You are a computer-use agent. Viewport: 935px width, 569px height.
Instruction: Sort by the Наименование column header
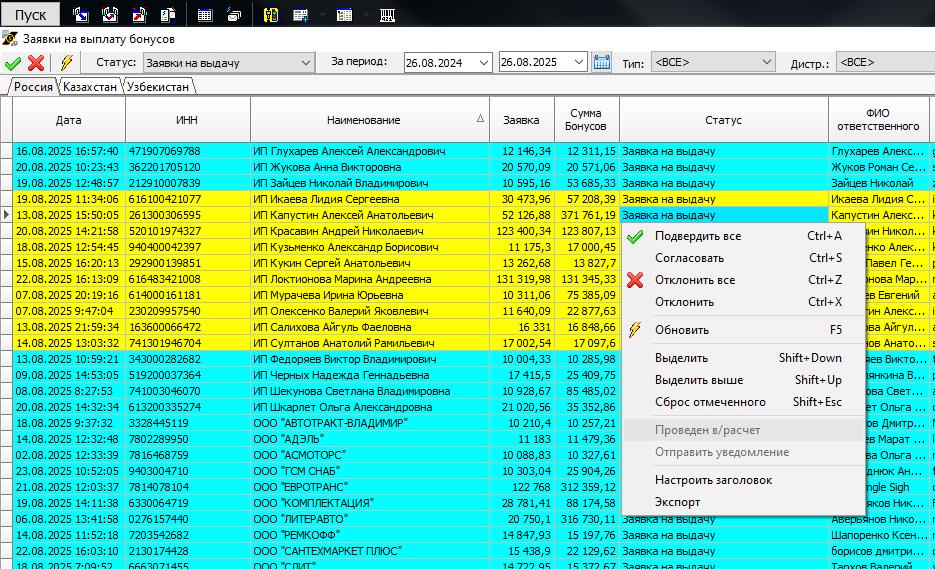370,120
